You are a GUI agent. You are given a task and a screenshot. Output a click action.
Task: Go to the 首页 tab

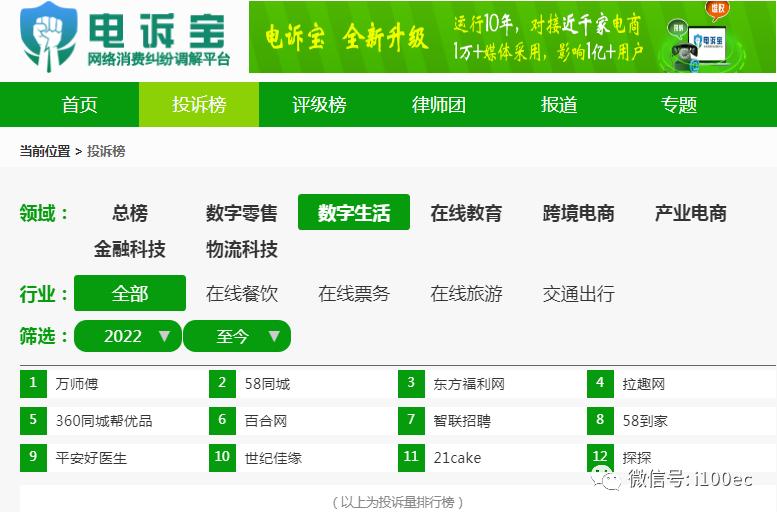79,105
